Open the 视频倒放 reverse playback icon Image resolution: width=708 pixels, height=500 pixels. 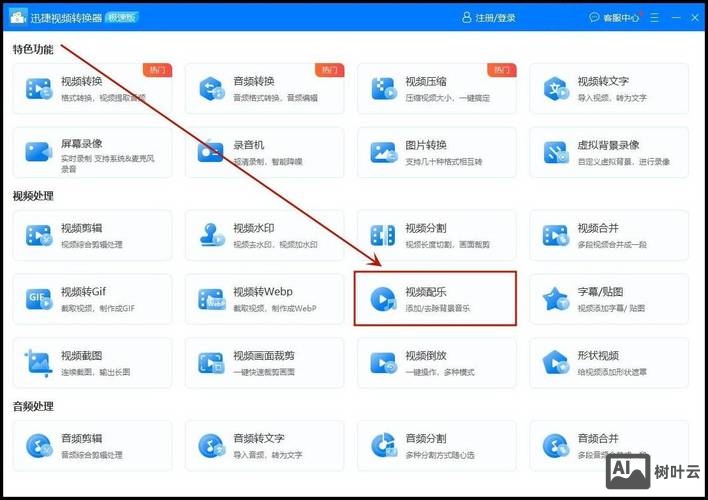(383, 363)
